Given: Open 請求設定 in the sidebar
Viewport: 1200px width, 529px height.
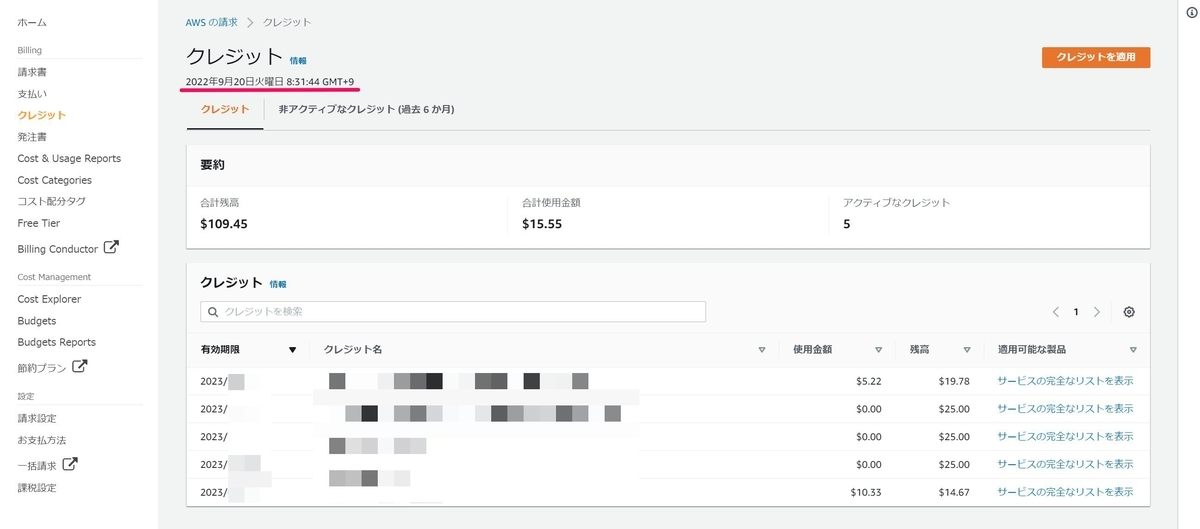Looking at the screenshot, I should tap(37, 418).
